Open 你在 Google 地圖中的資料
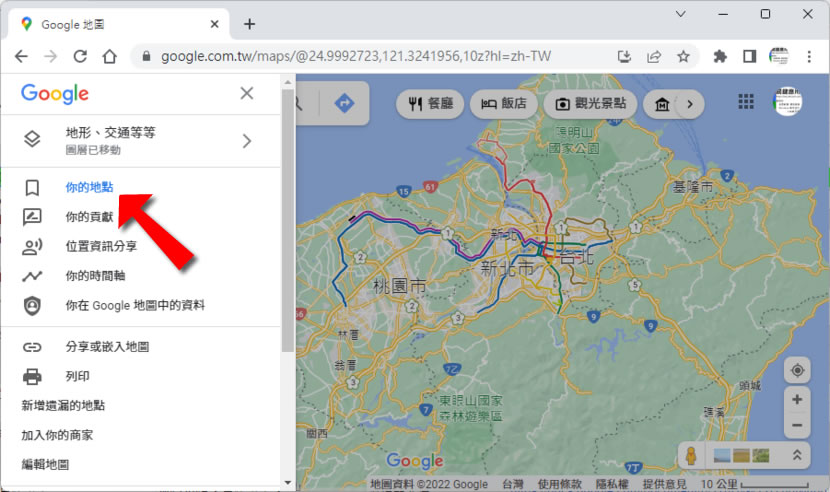The width and height of the screenshot is (830, 492). point(135,305)
